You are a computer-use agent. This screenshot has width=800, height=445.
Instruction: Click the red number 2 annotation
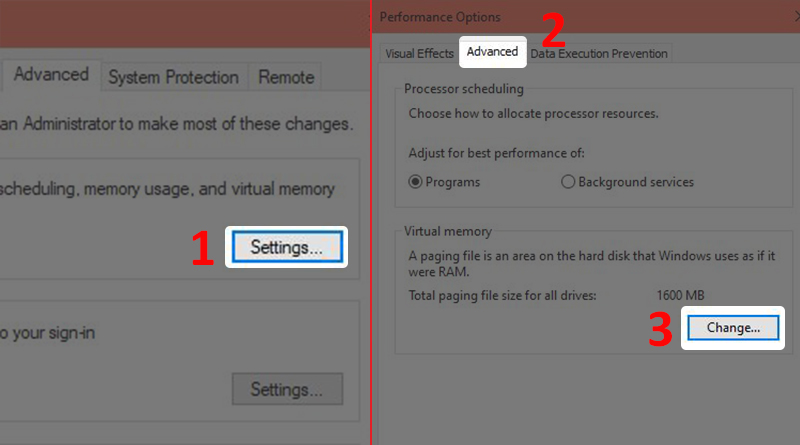(x=552, y=31)
